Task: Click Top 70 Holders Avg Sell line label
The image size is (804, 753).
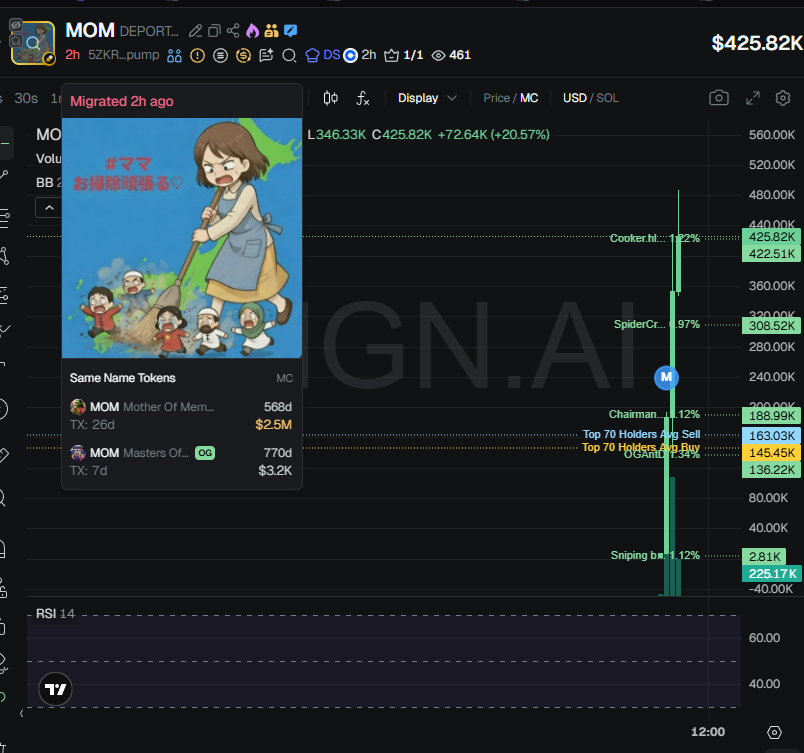Action: 641,434
